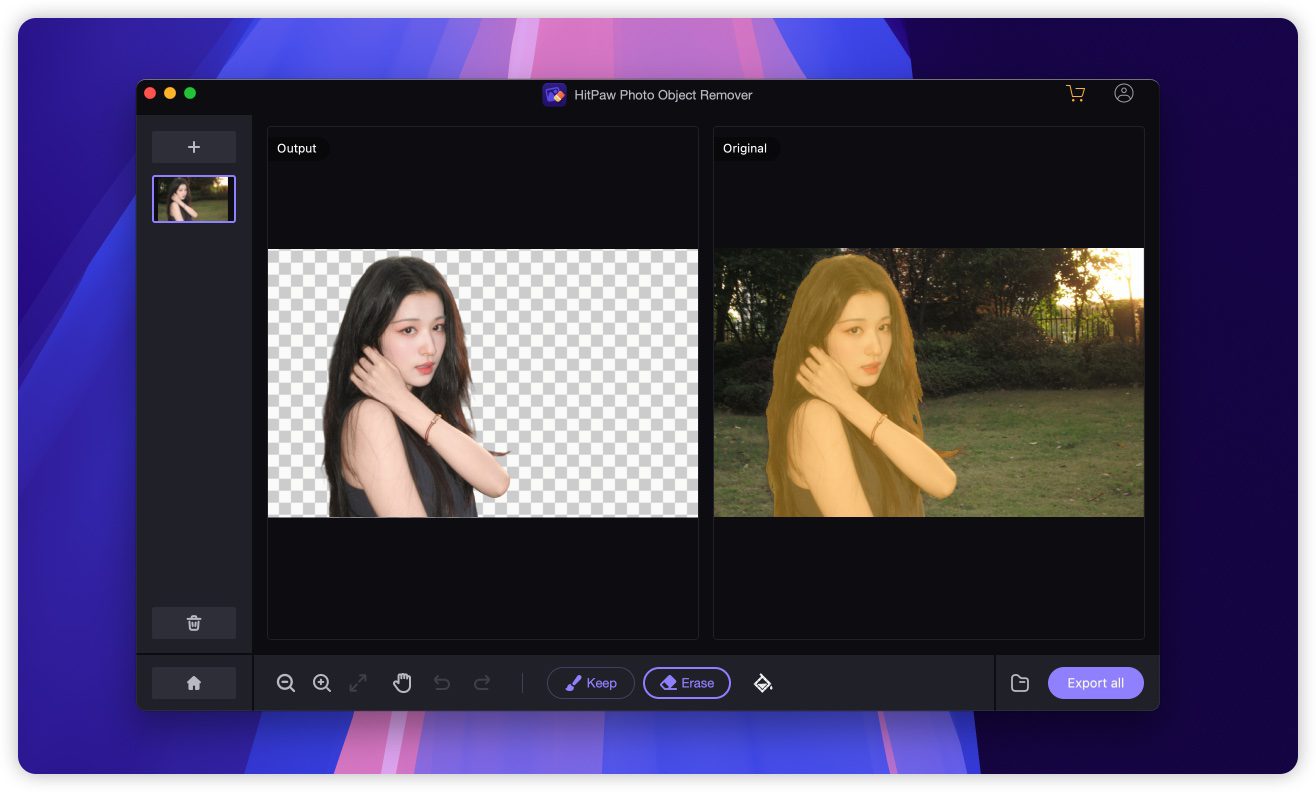Image resolution: width=1316 pixels, height=792 pixels.
Task: Open the shopping cart to purchase
Action: pos(1076,94)
